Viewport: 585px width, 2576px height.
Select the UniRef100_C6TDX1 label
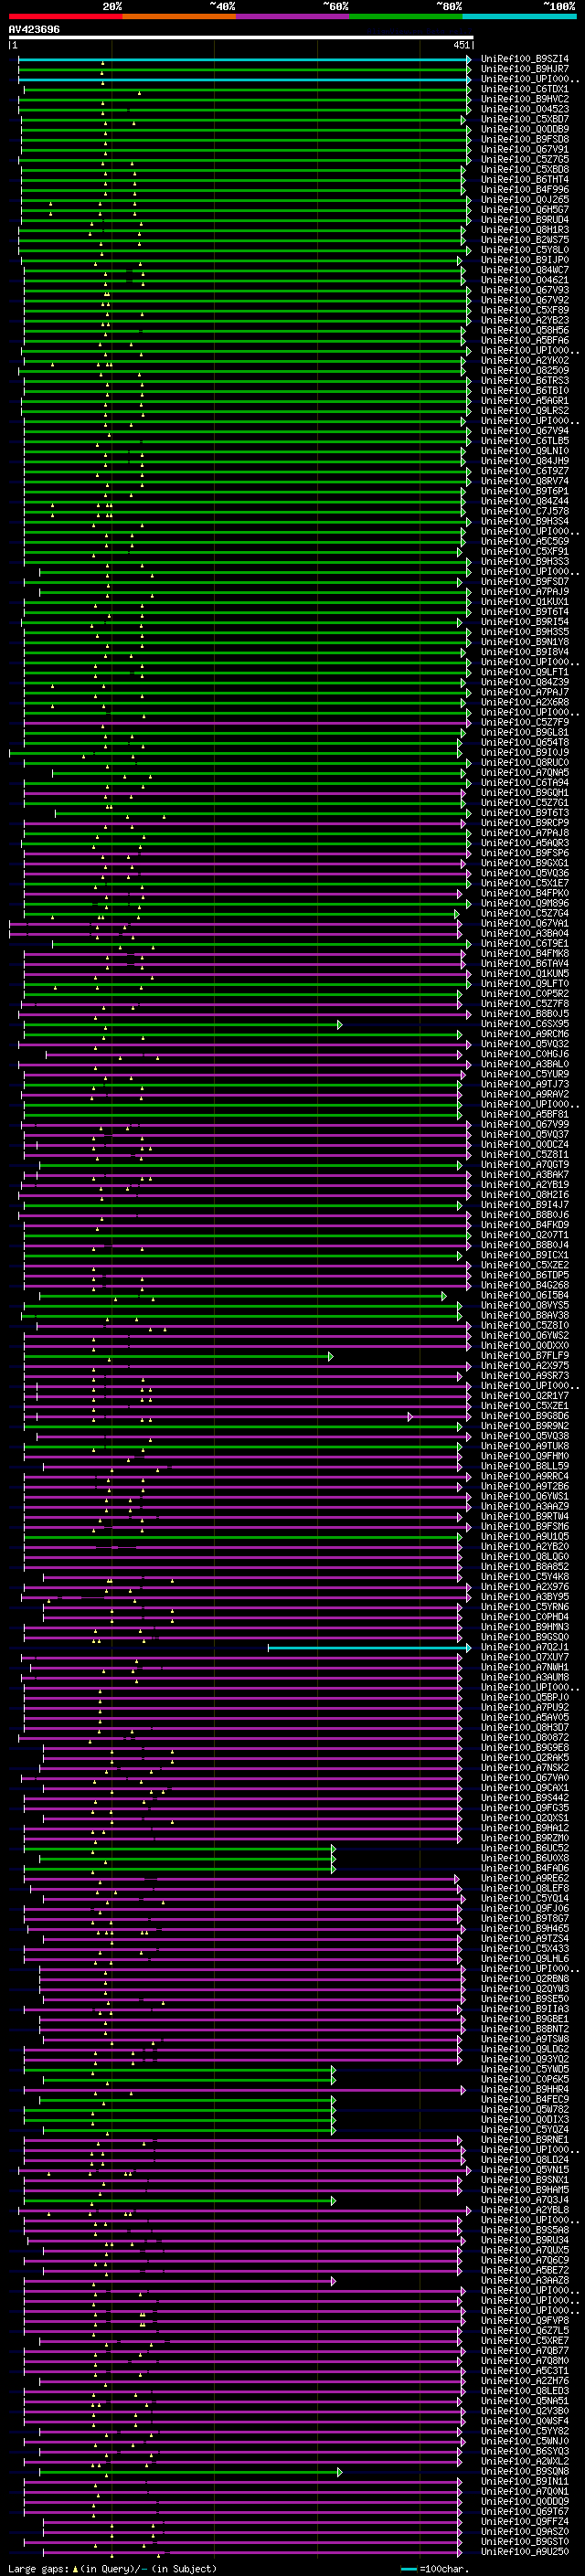(x=525, y=90)
